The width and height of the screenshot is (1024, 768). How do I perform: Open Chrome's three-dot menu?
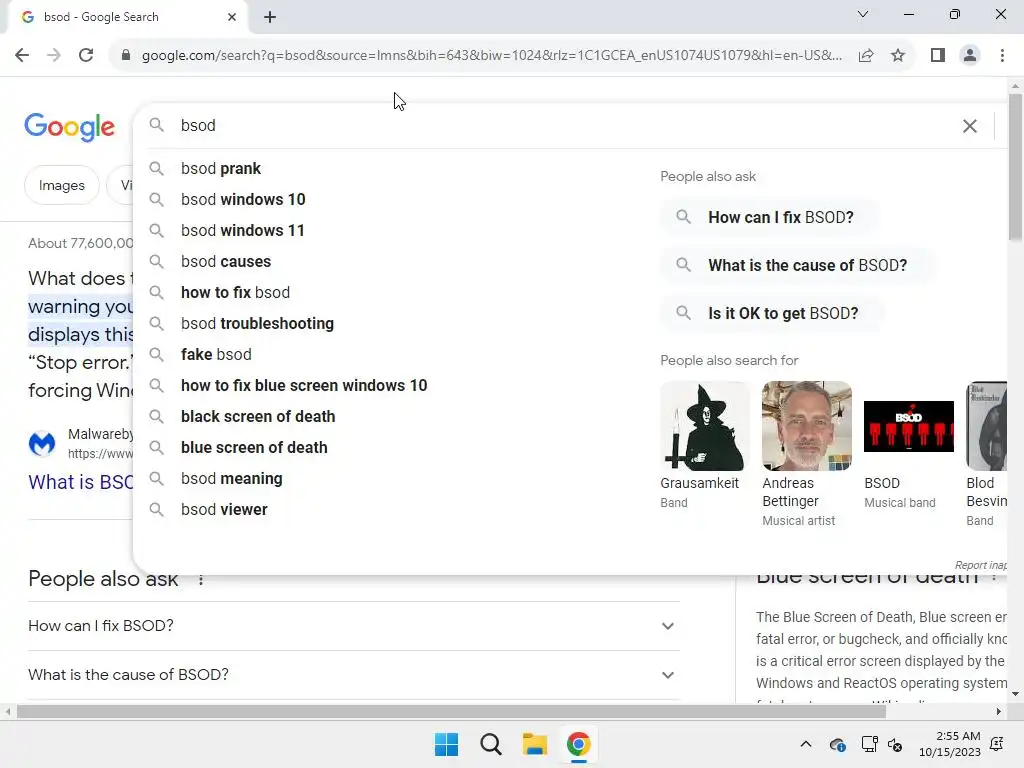tap(1002, 55)
